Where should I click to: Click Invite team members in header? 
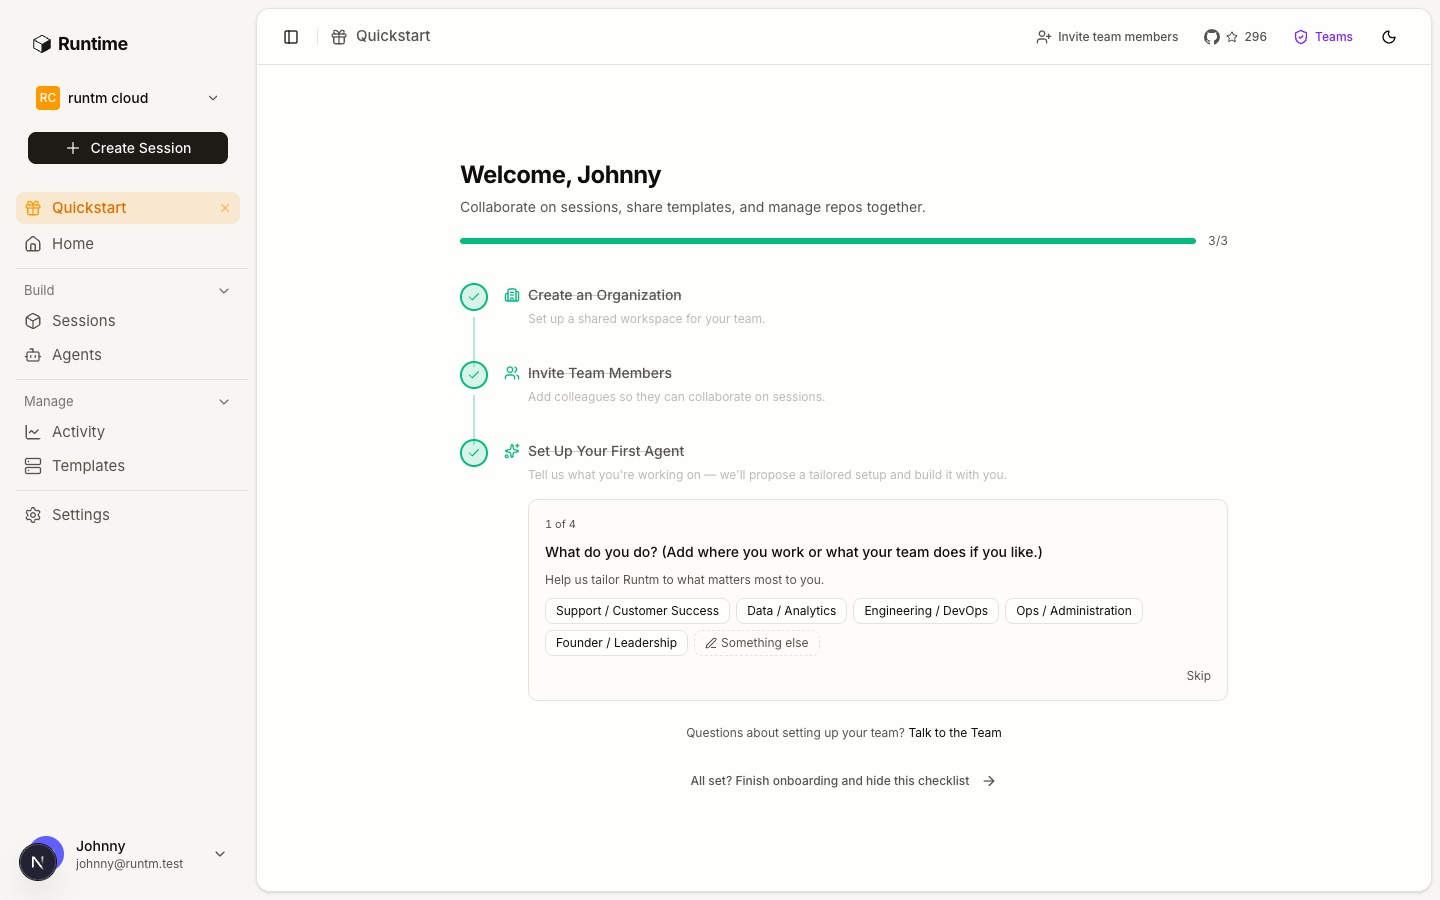(1107, 37)
